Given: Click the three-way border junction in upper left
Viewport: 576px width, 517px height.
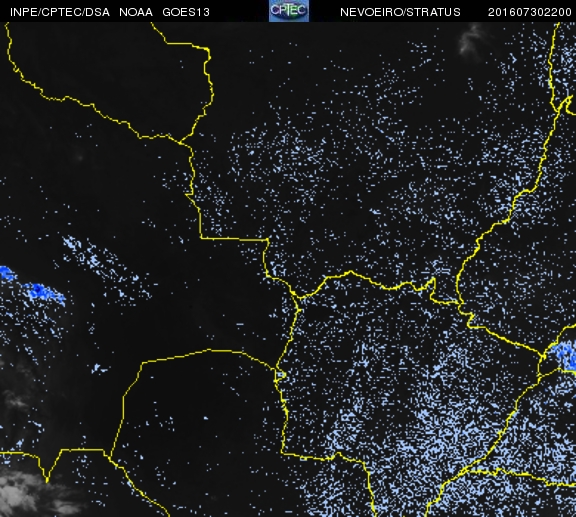Looking at the screenshot, I should point(180,142).
